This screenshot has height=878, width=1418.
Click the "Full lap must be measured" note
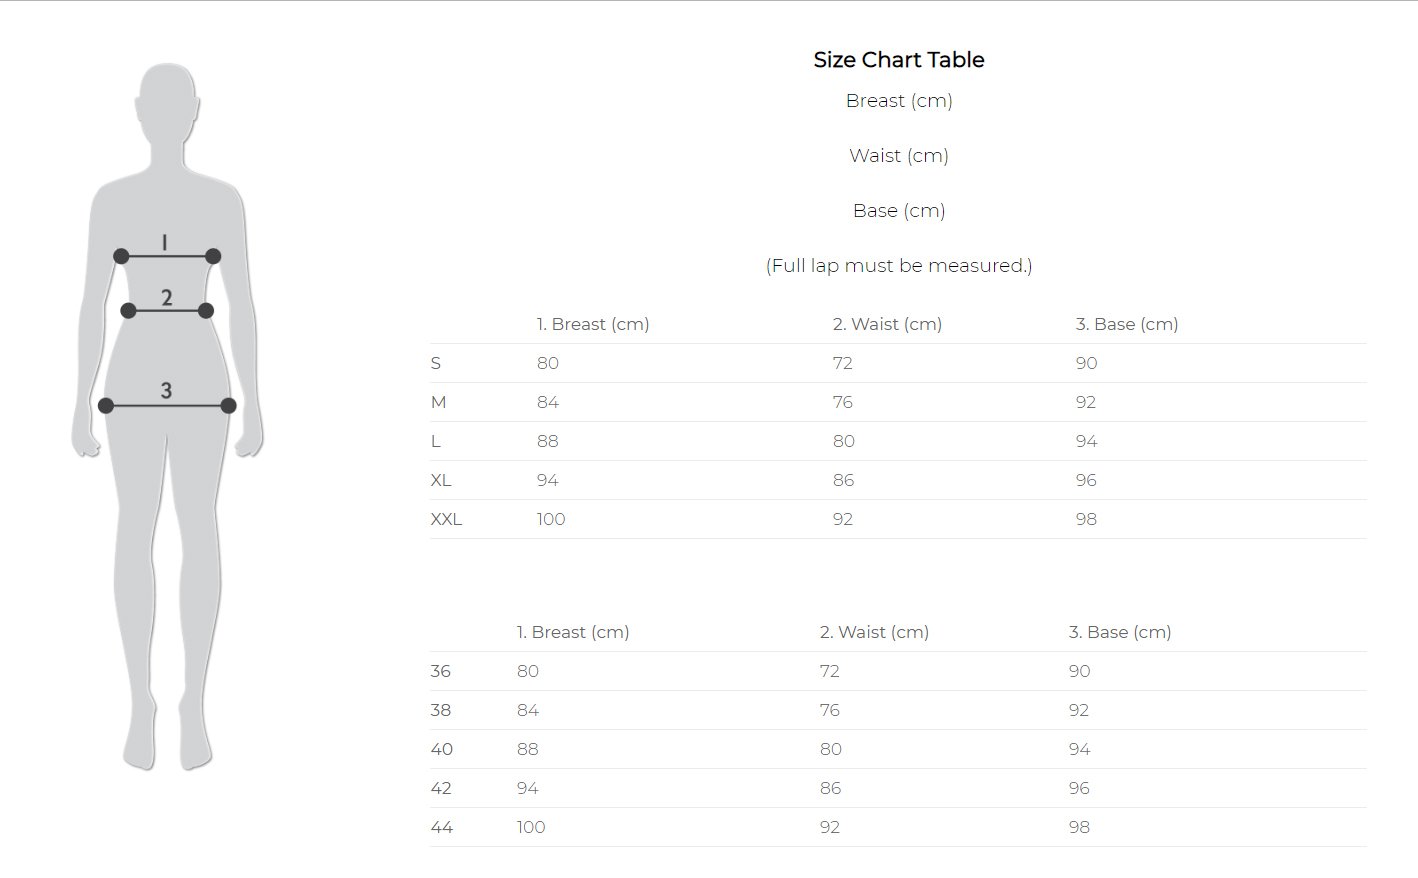(898, 266)
